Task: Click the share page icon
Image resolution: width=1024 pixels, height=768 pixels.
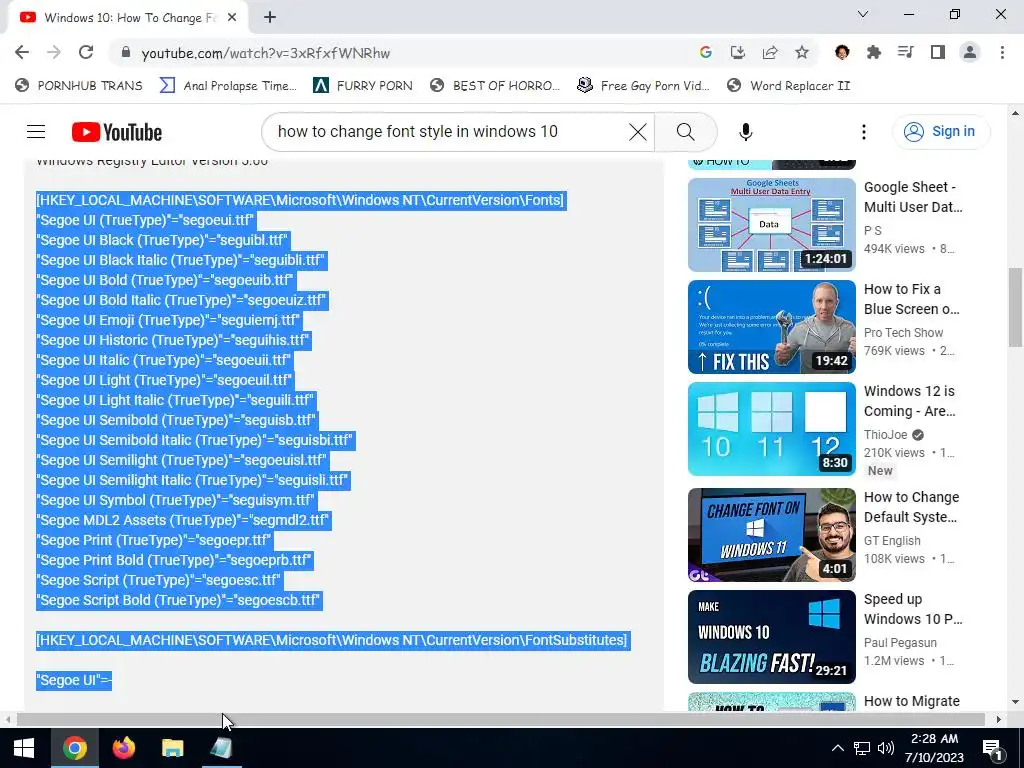Action: point(770,52)
